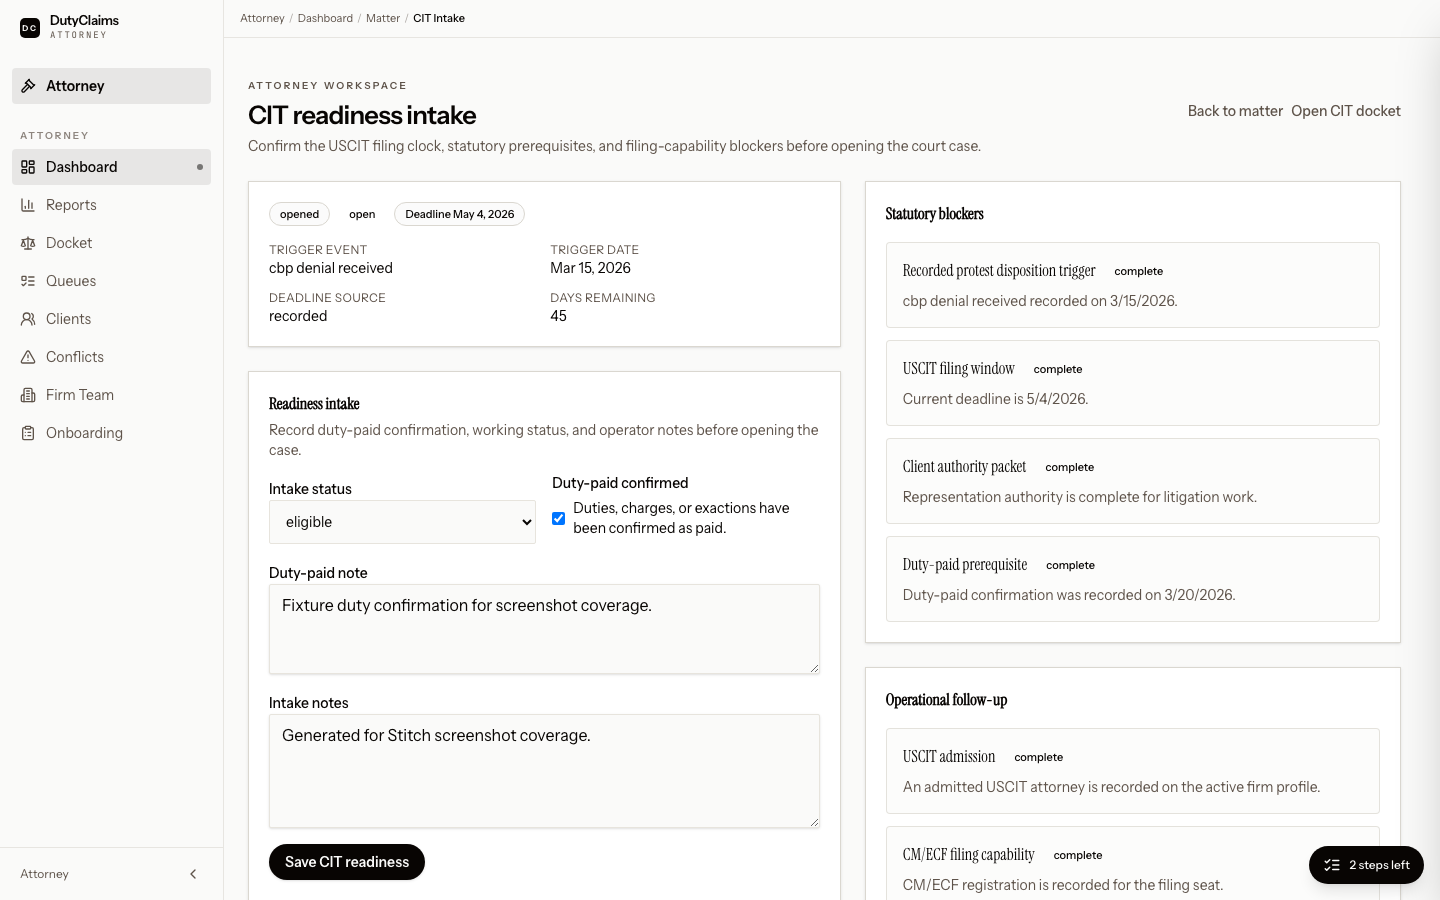1440x900 pixels.
Task: Click the Conflicts warning triangle icon
Action: tap(28, 357)
